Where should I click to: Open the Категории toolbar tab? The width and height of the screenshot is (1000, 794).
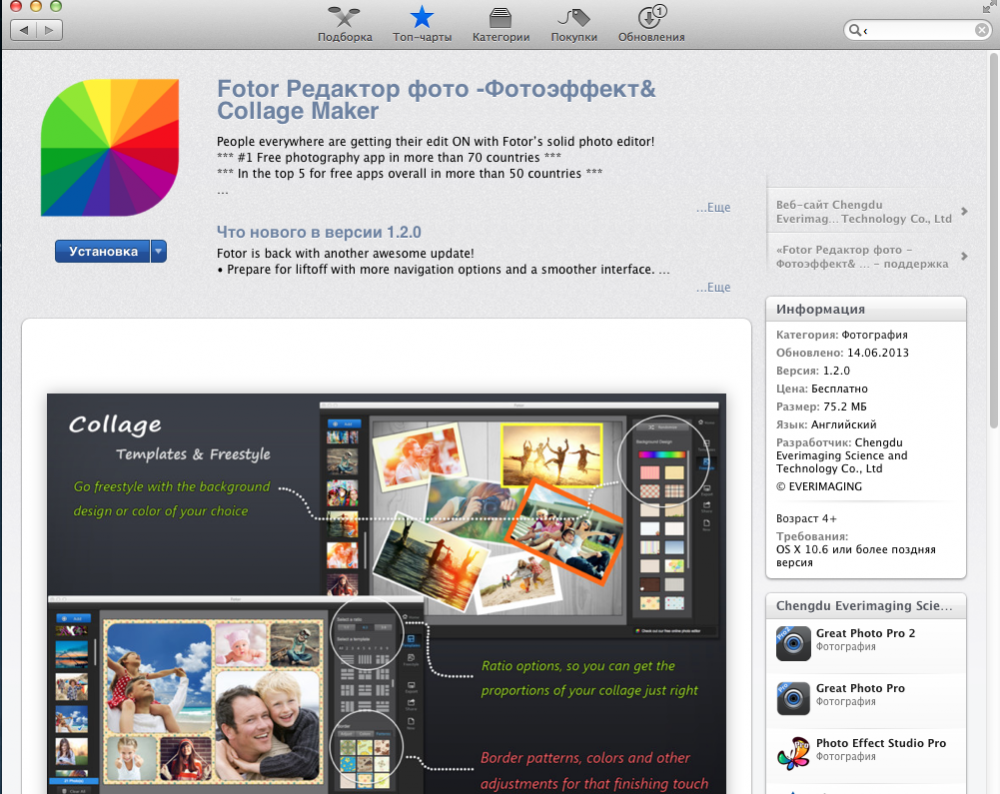pyautogui.click(x=501, y=24)
